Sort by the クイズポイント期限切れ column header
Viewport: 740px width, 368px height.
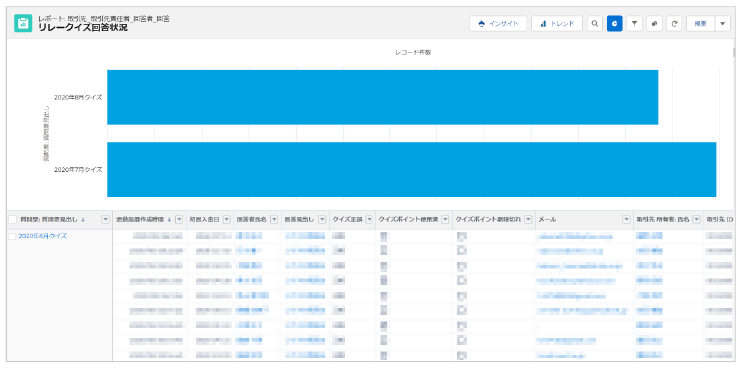[488, 219]
